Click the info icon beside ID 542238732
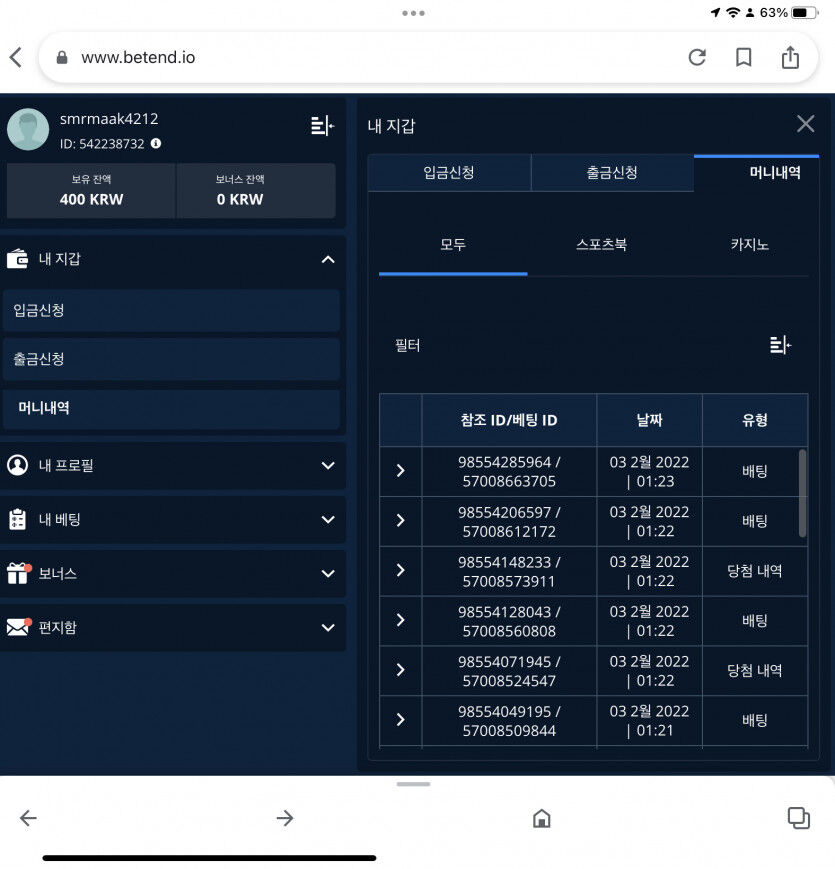Image resolution: width=835 pixels, height=869 pixels. (x=156, y=144)
